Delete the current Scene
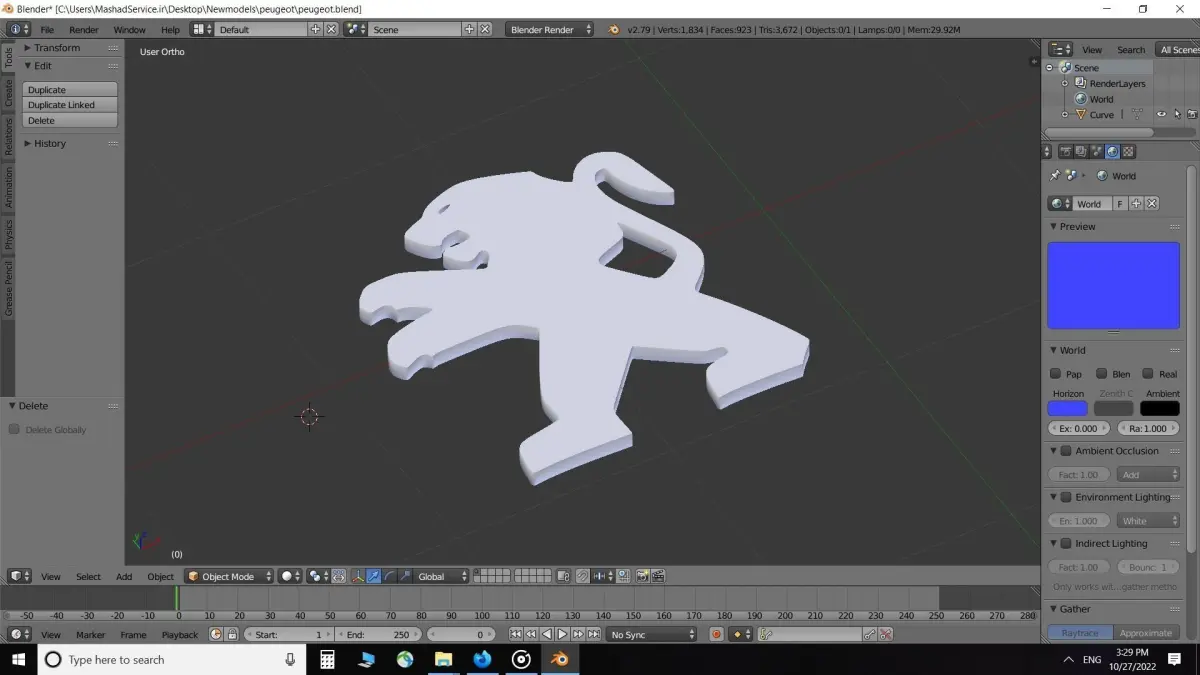The image size is (1200, 675). 484,29
